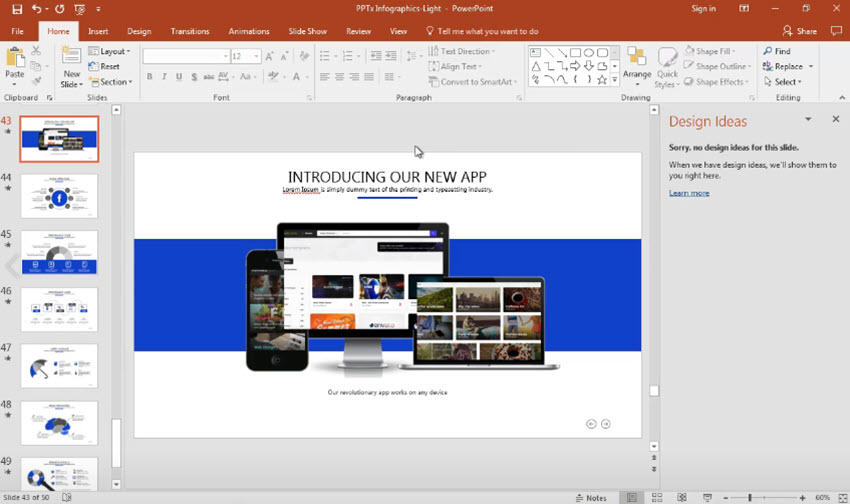
Task: Center text alignment toggle
Action: pyautogui.click(x=339, y=76)
